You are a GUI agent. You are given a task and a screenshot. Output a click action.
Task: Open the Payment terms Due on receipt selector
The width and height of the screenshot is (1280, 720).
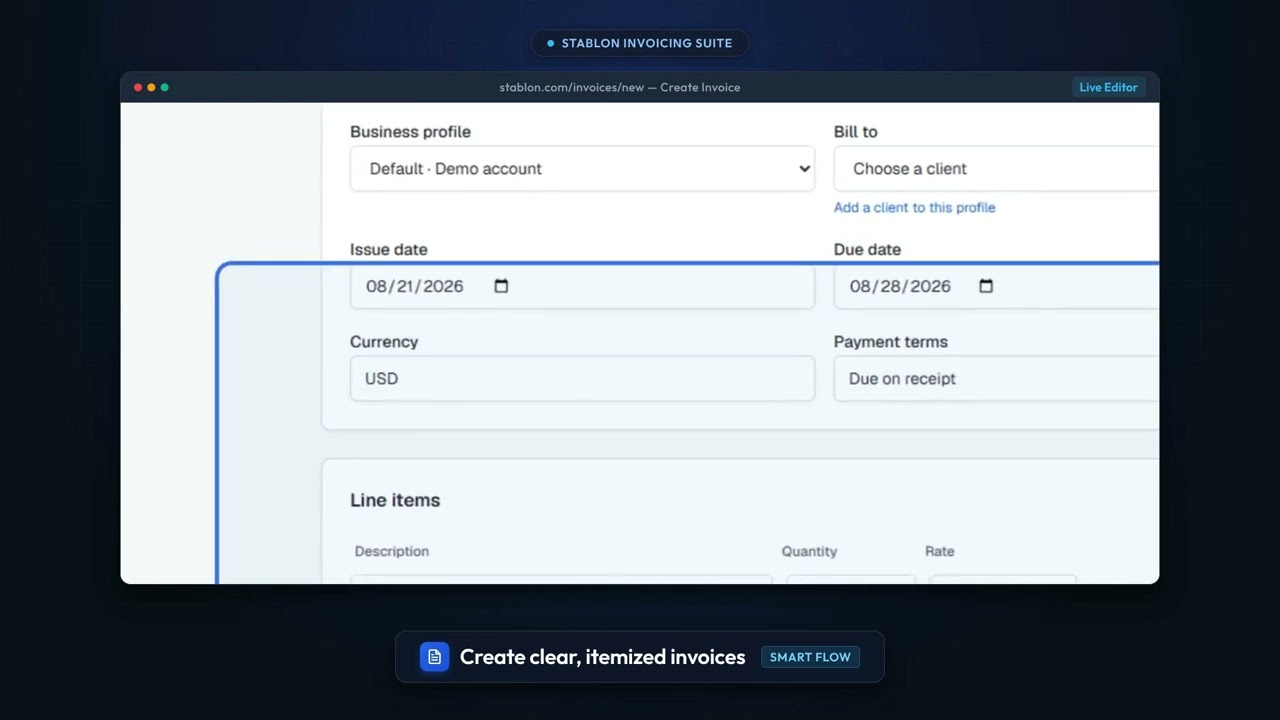pyautogui.click(x=996, y=379)
